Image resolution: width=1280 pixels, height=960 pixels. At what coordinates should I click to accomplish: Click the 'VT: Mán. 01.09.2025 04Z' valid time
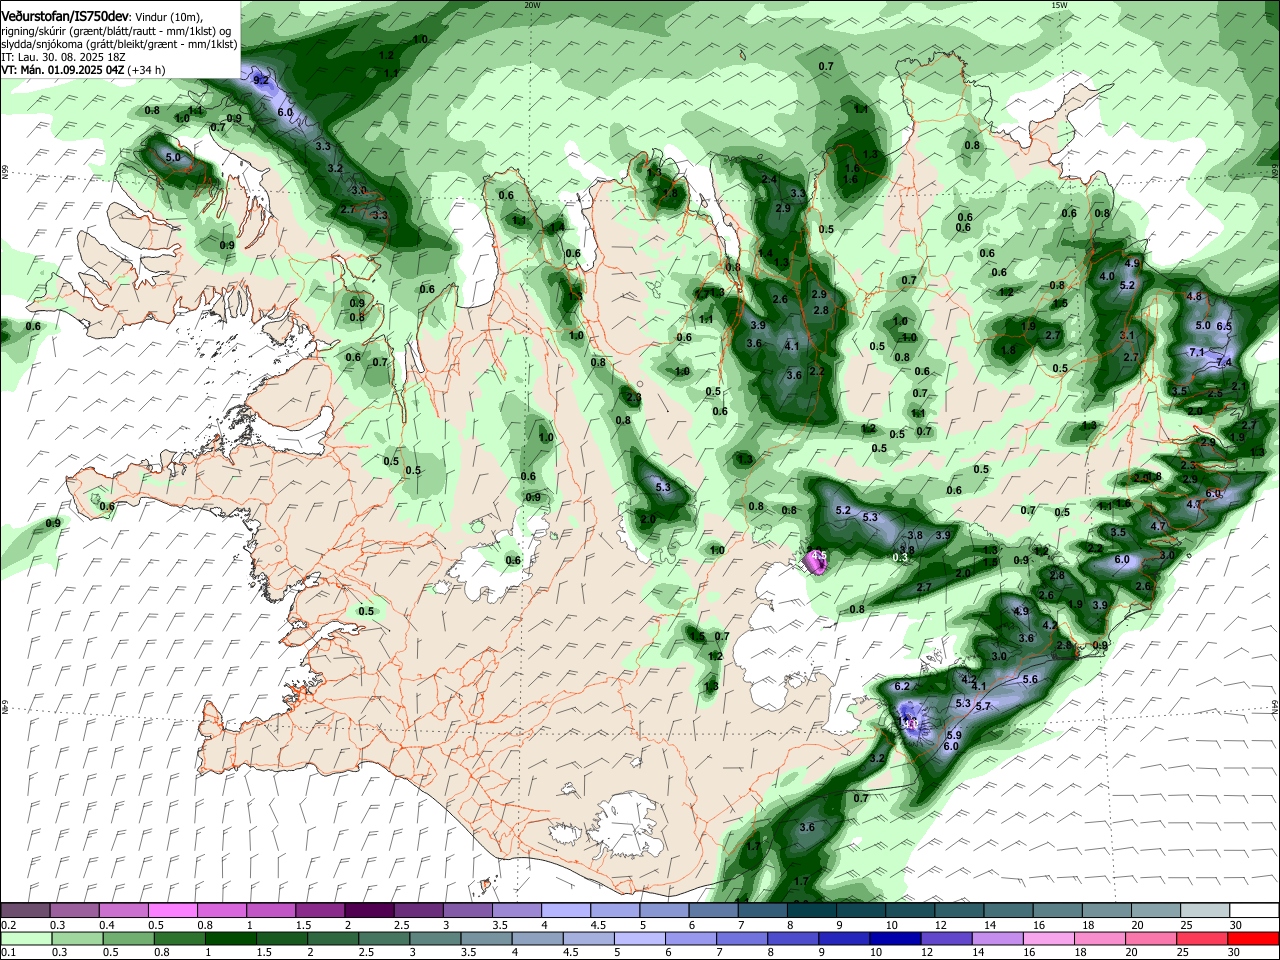[x=63, y=70]
